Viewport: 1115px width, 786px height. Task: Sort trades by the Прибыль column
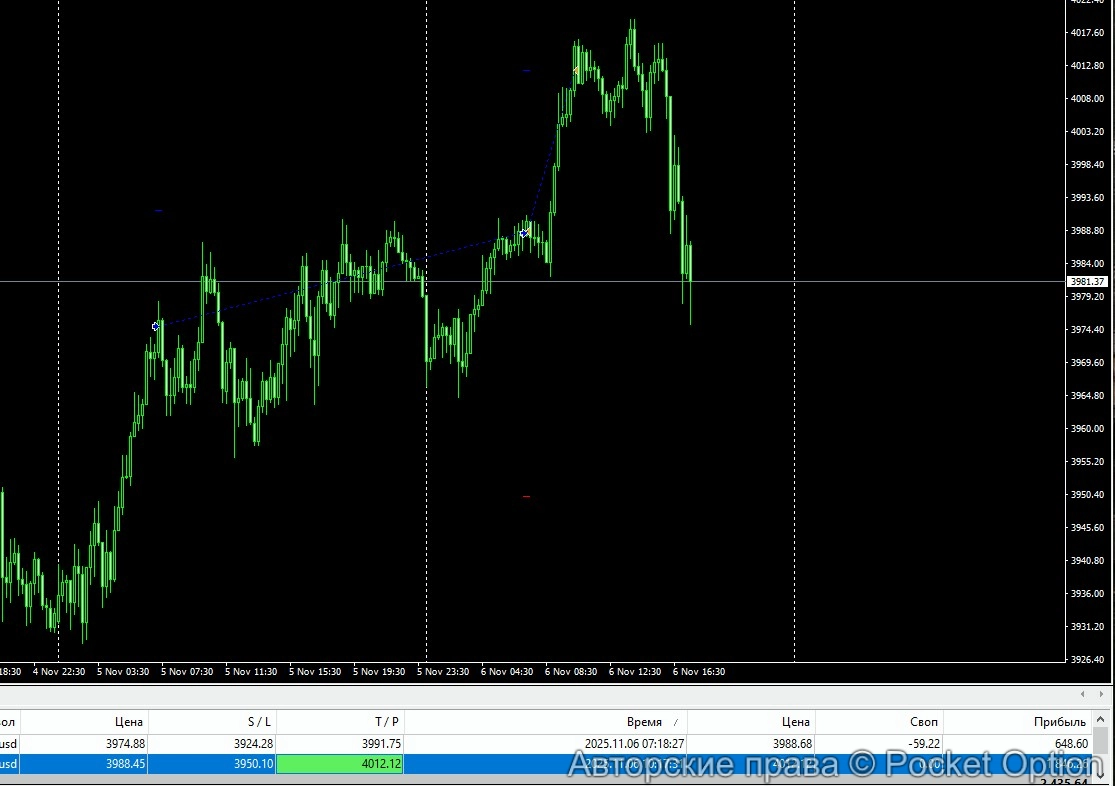[1060, 721]
